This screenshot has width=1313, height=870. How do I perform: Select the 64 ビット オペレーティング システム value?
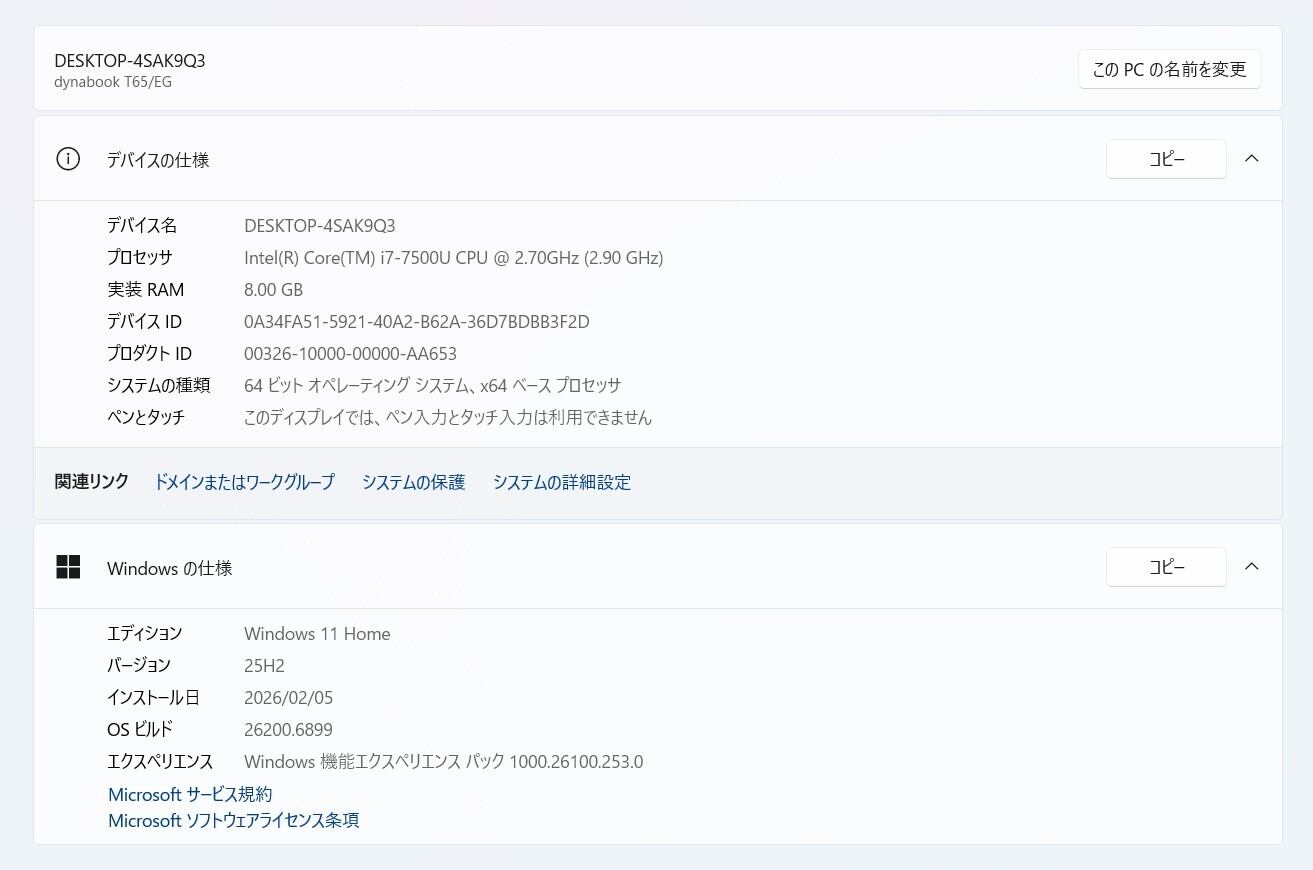[x=432, y=385]
